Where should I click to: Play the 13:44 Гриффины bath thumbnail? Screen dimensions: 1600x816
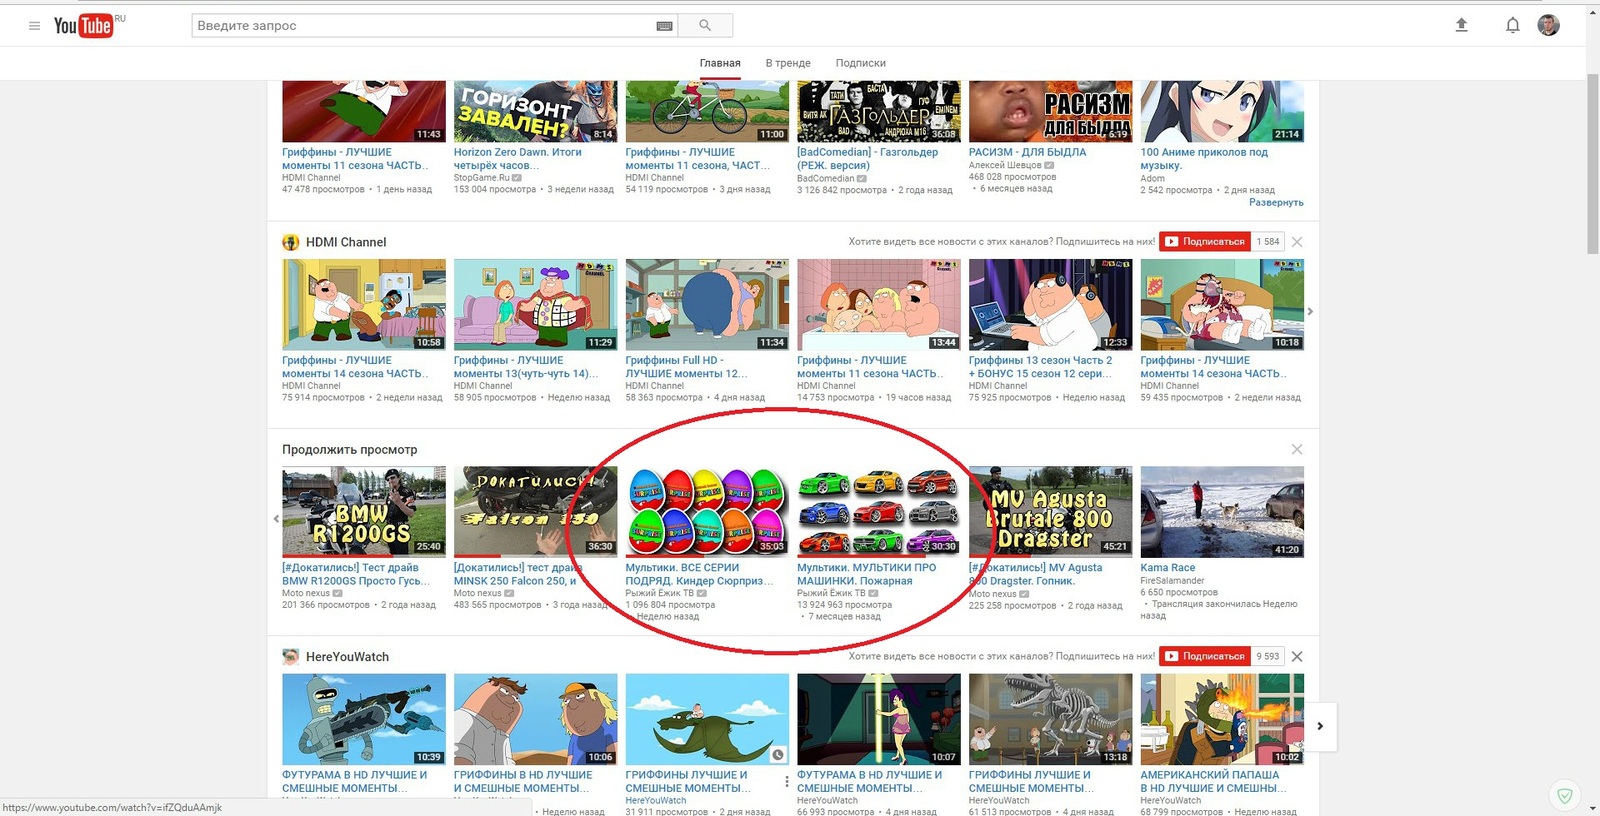878,304
